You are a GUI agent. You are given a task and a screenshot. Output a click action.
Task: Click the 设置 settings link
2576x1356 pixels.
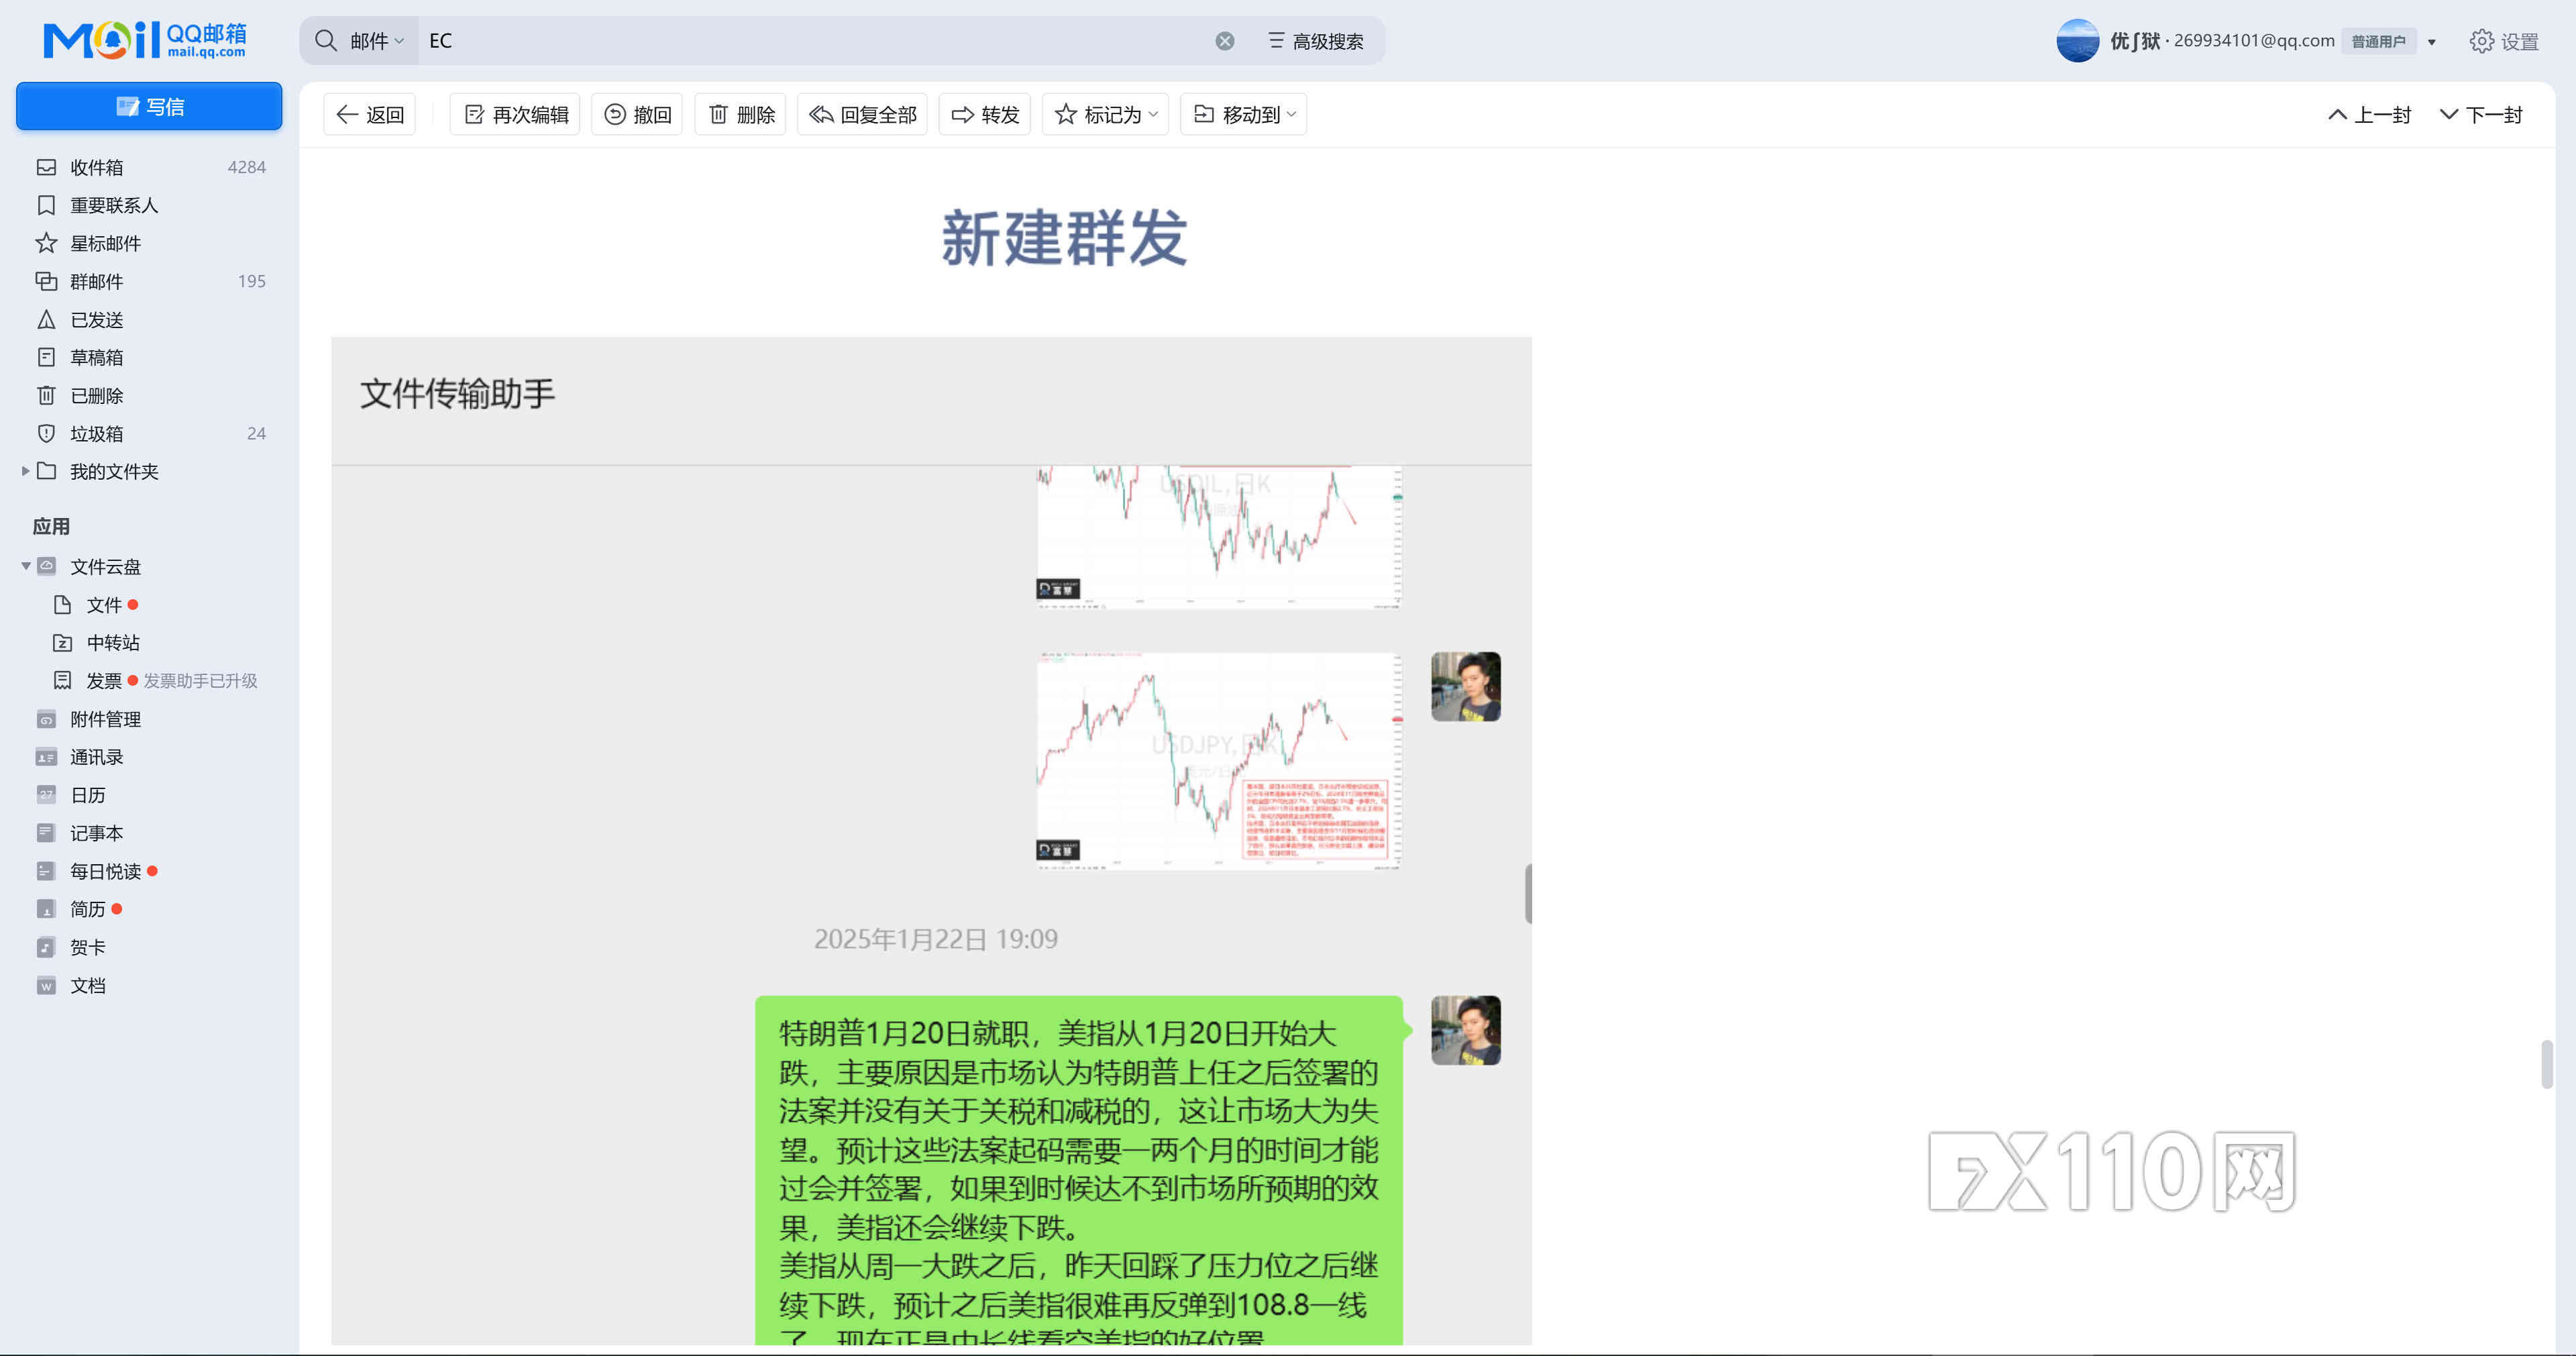(2520, 42)
